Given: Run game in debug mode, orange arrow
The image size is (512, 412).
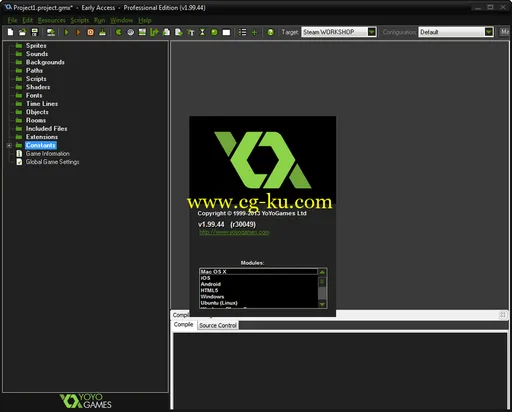Looking at the screenshot, I should [78, 32].
